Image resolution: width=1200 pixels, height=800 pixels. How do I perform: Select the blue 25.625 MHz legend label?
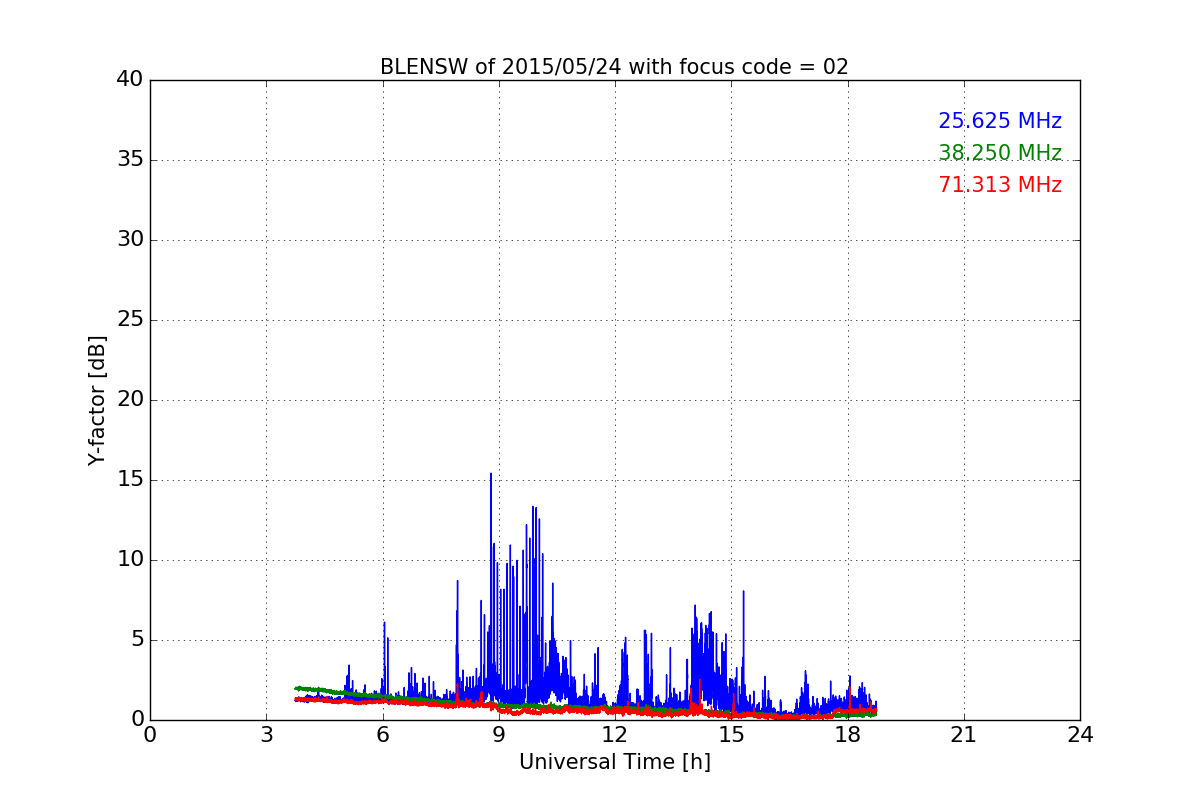pos(1000,121)
